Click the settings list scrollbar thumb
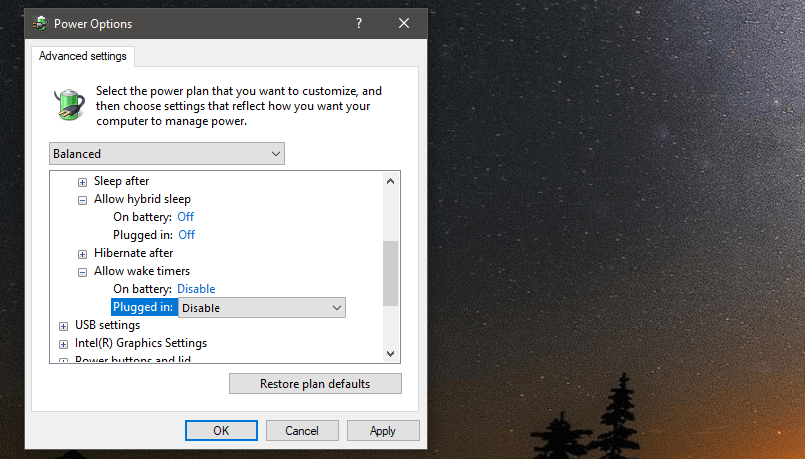The image size is (805, 459). coord(390,274)
